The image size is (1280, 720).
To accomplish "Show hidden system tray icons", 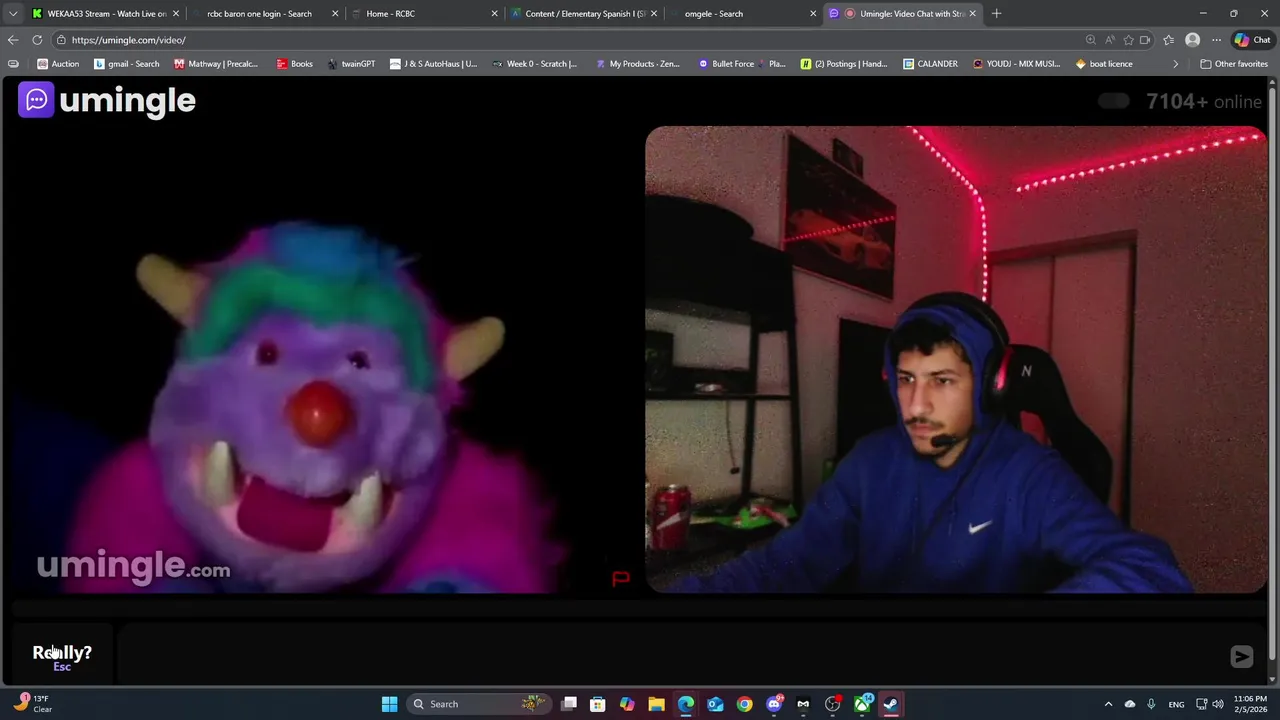I will coord(1108,704).
